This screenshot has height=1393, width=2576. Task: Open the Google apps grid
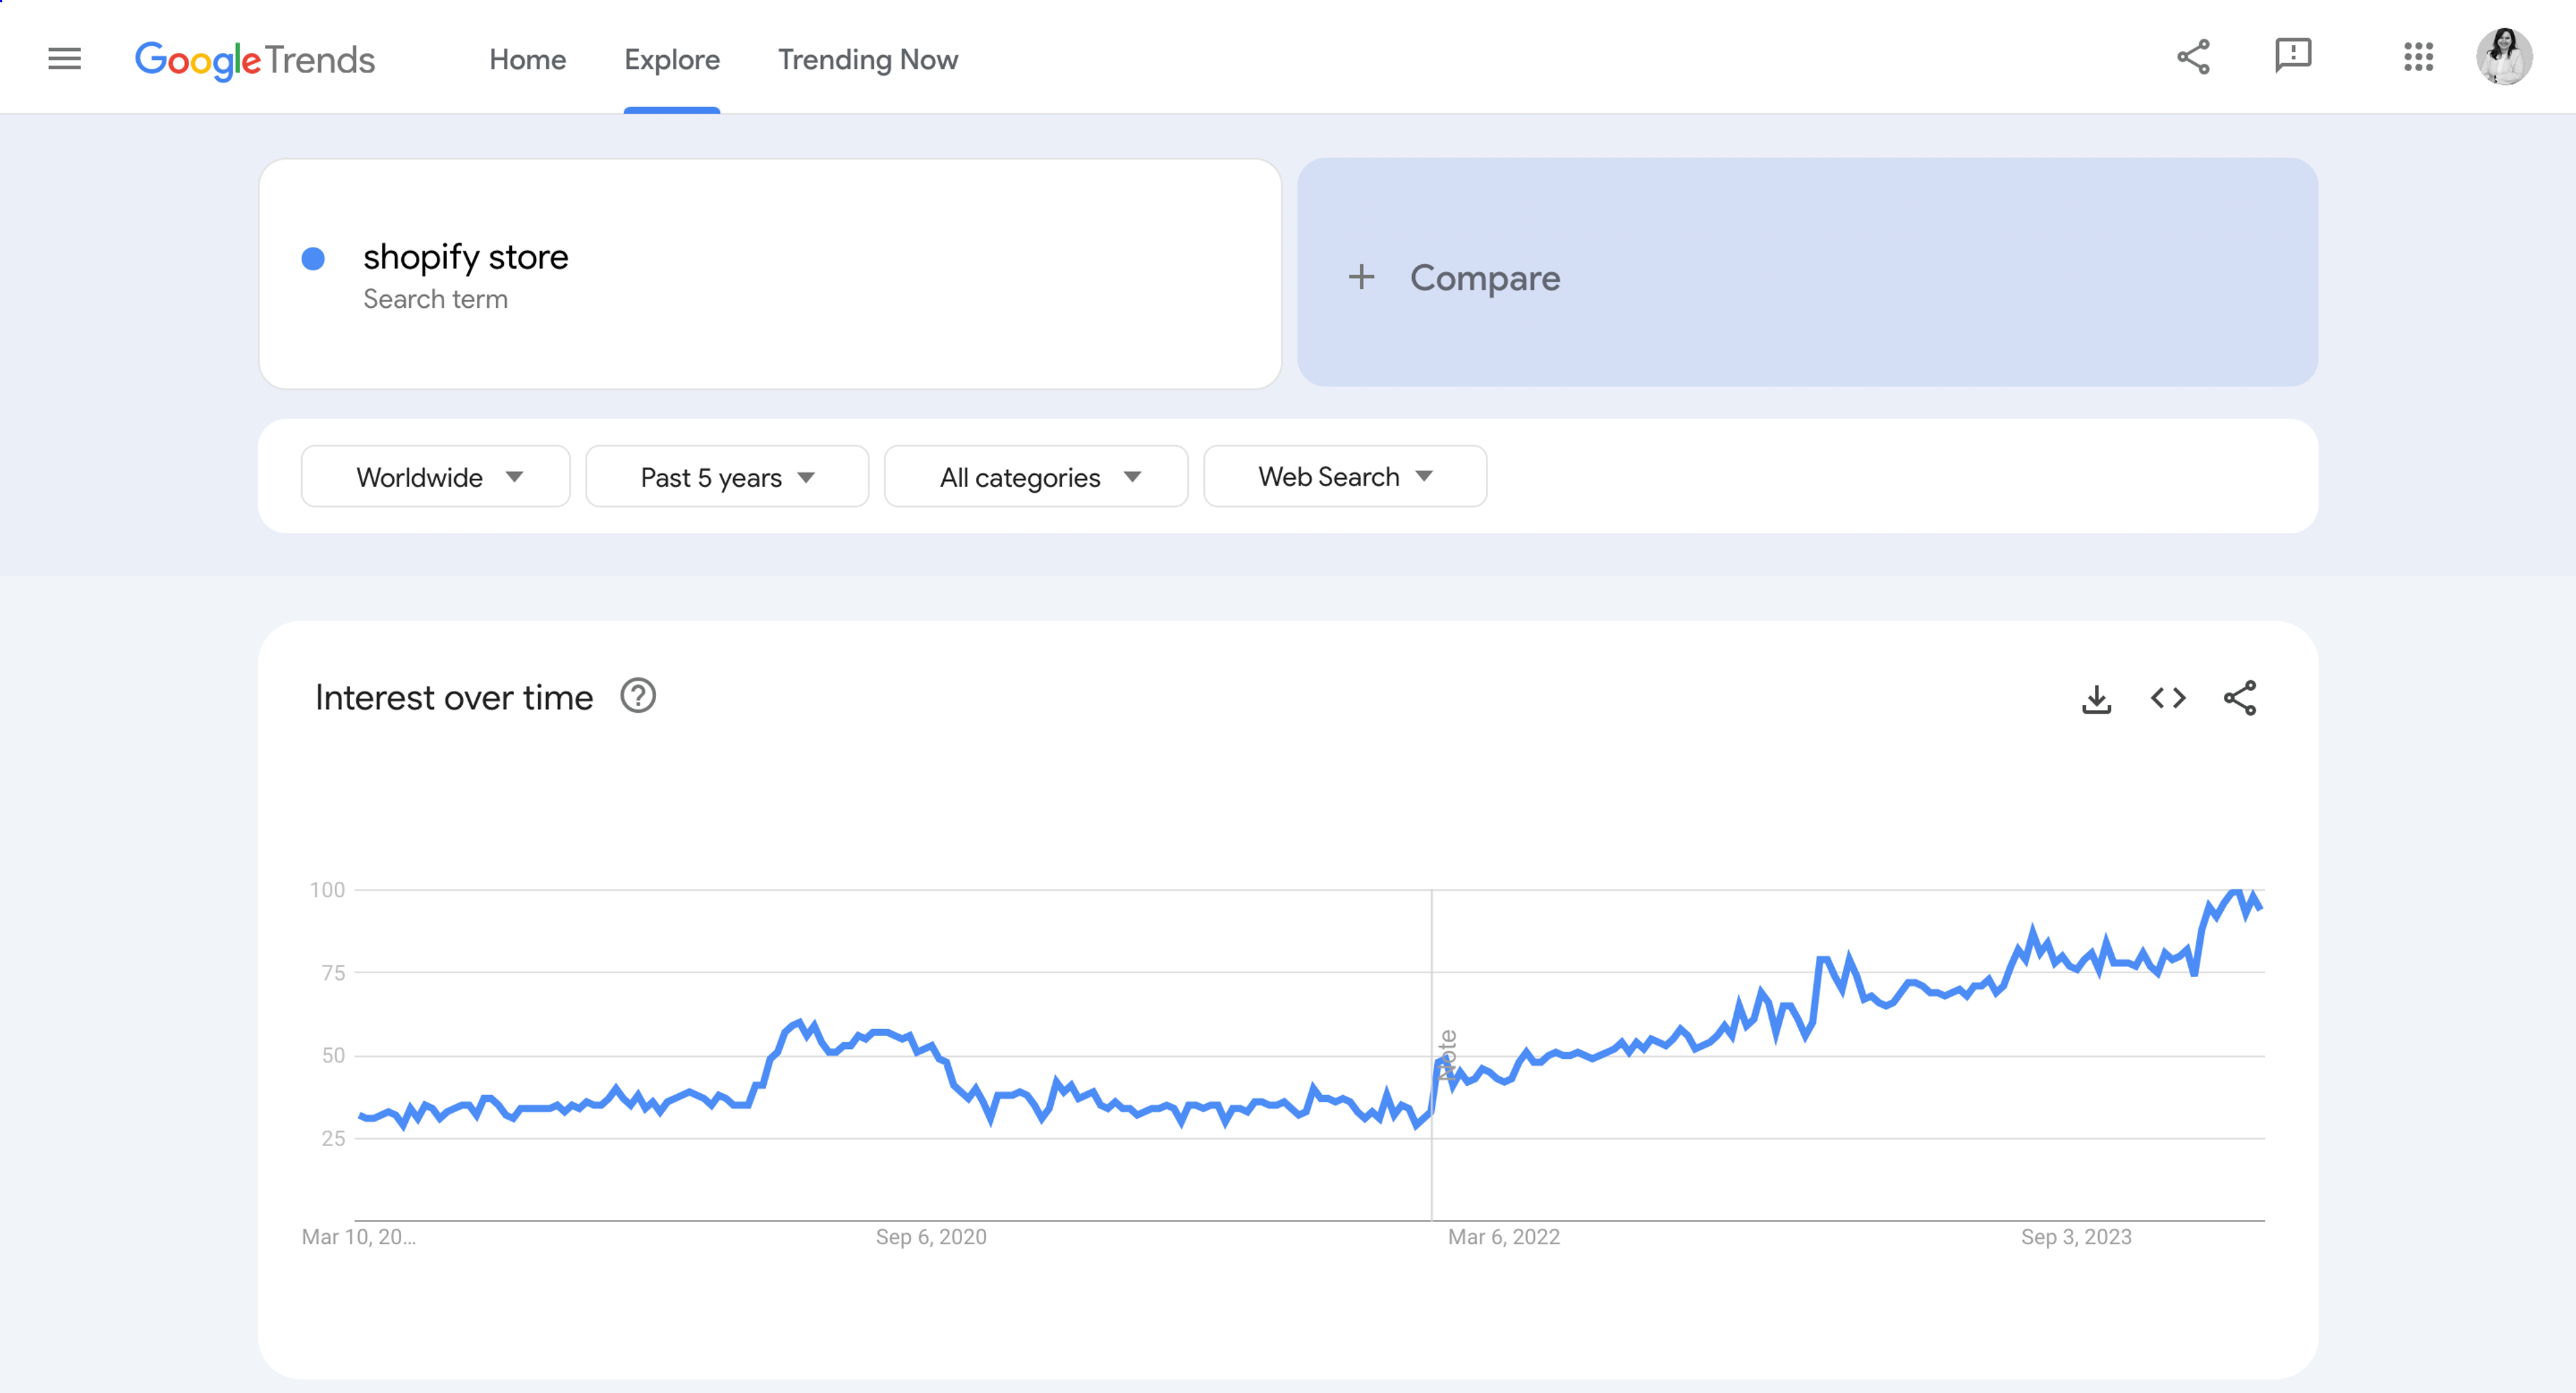tap(2418, 57)
